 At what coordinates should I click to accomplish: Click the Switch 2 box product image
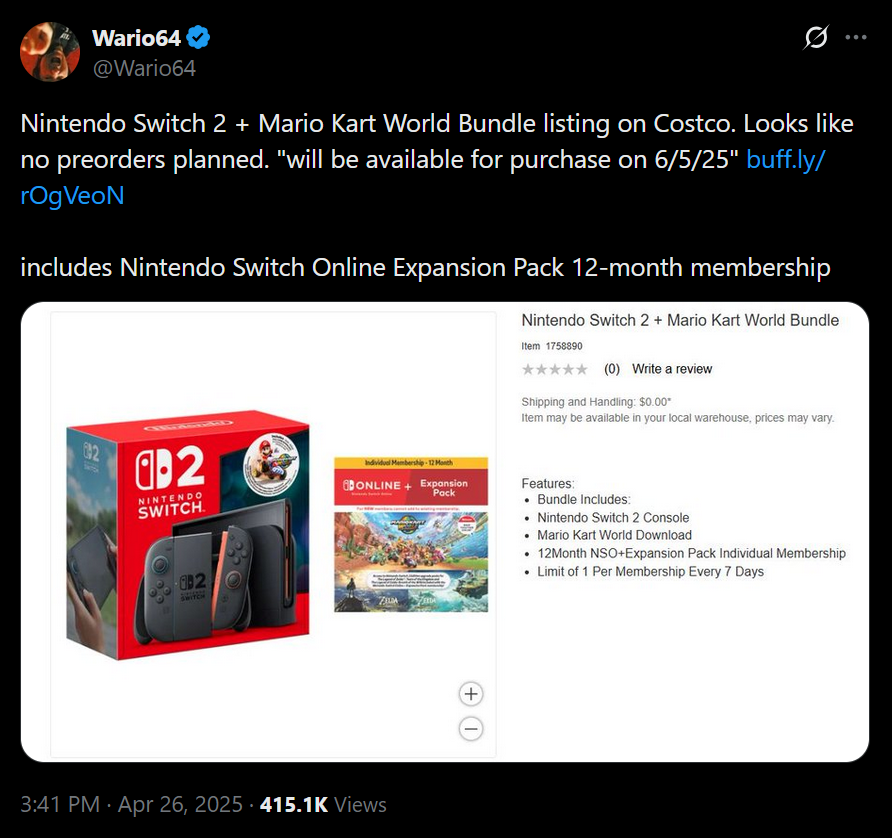click(x=188, y=535)
